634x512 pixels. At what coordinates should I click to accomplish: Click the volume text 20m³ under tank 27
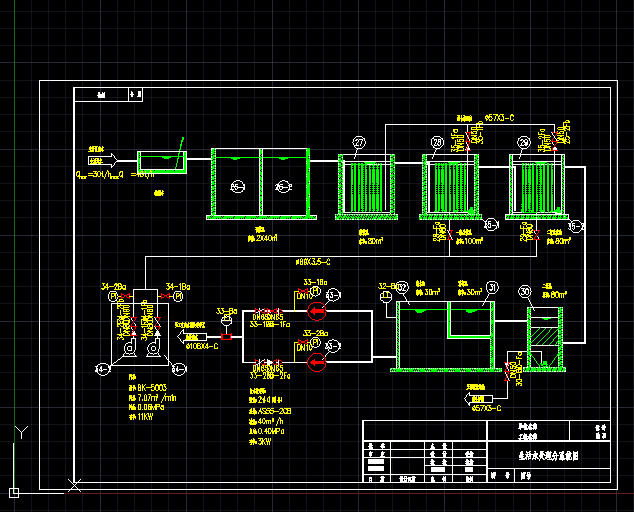pyautogui.click(x=375, y=241)
